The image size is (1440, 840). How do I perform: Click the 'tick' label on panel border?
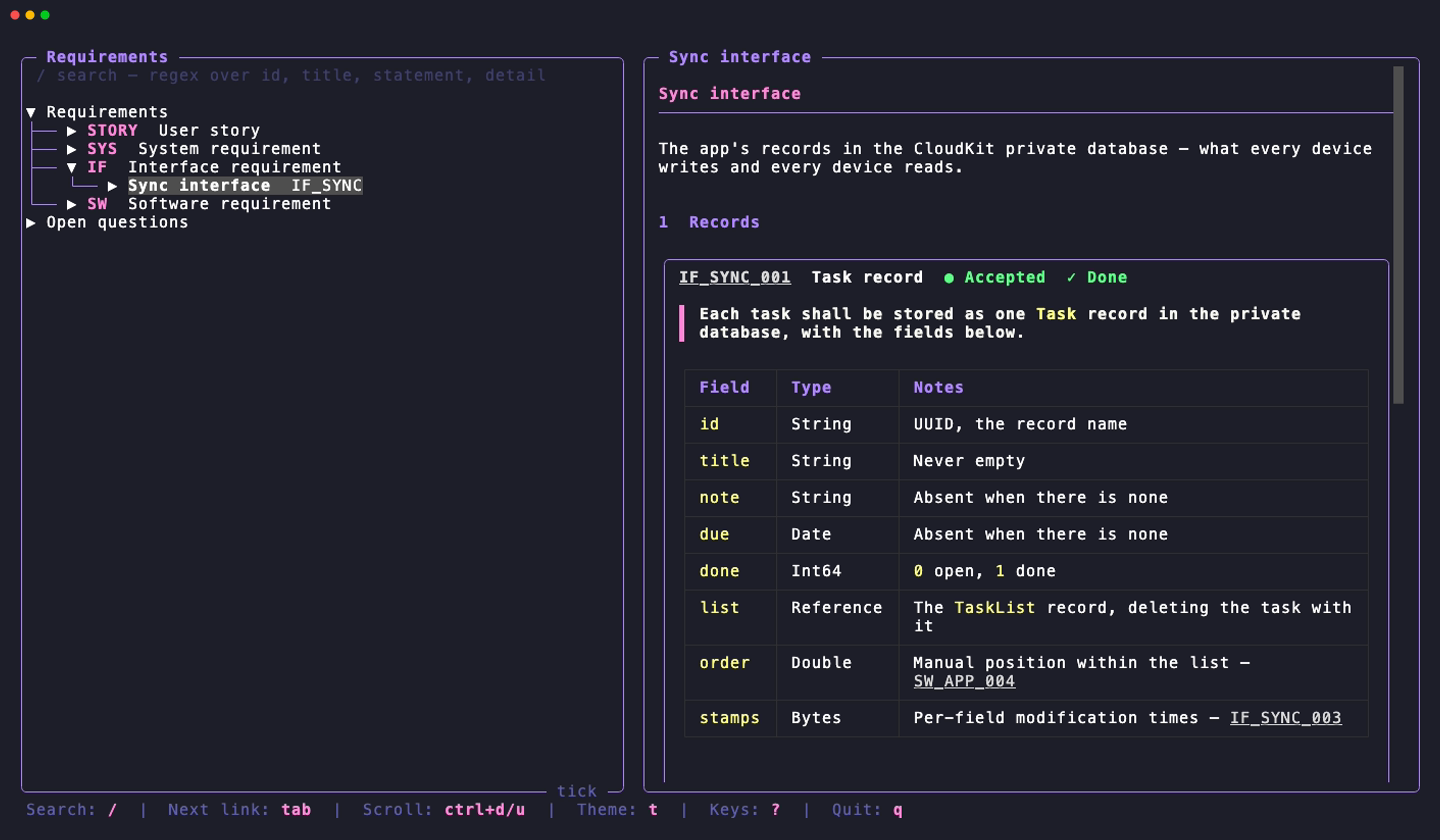[577, 791]
